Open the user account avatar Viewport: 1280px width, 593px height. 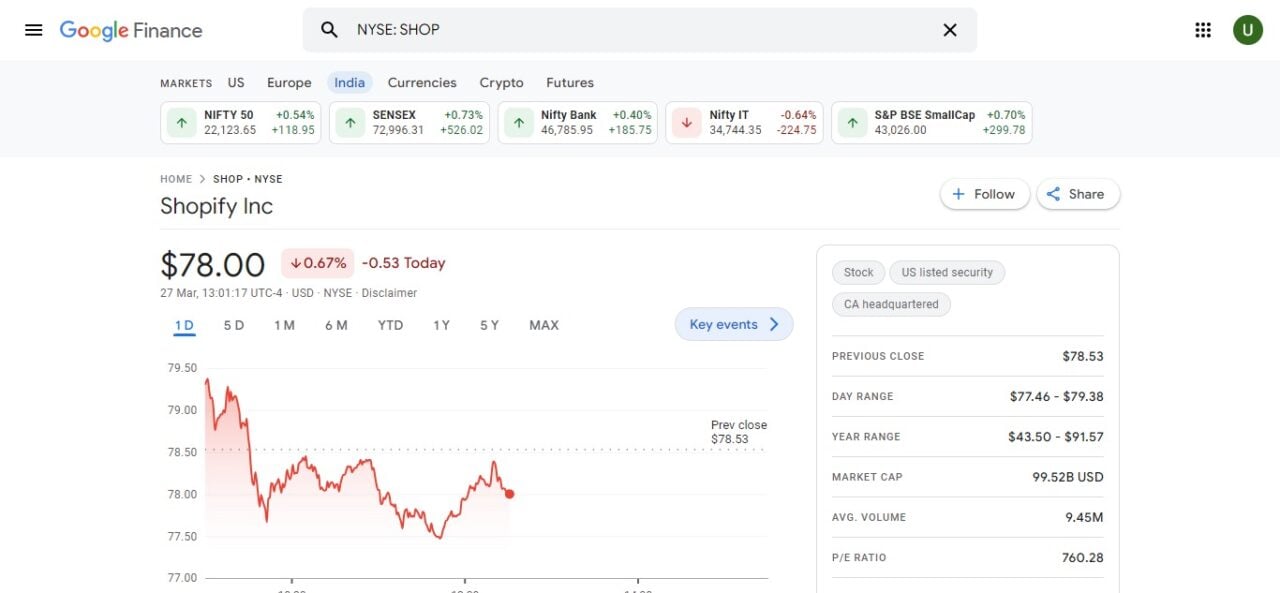click(1247, 30)
